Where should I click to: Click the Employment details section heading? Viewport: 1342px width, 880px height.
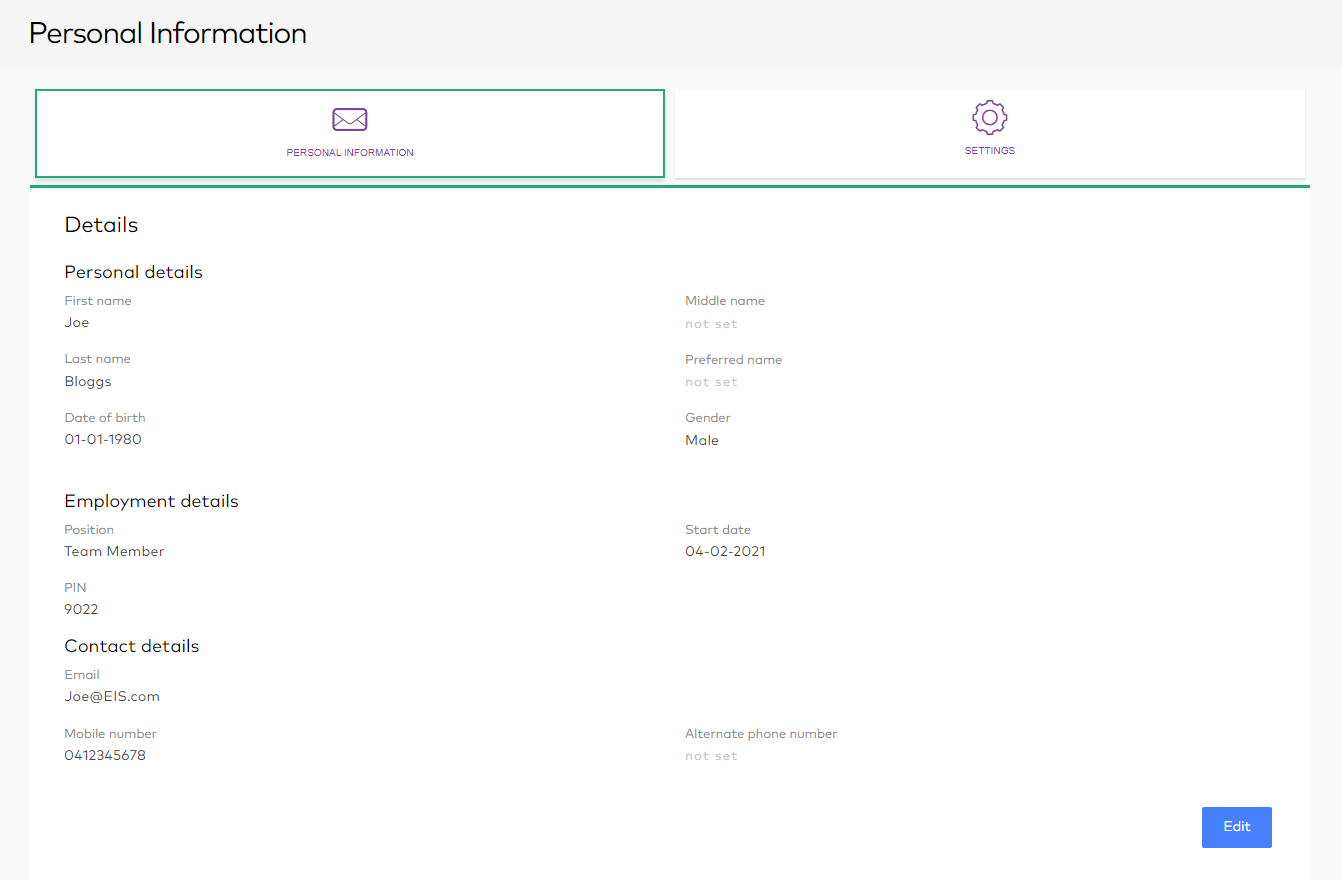[151, 502]
